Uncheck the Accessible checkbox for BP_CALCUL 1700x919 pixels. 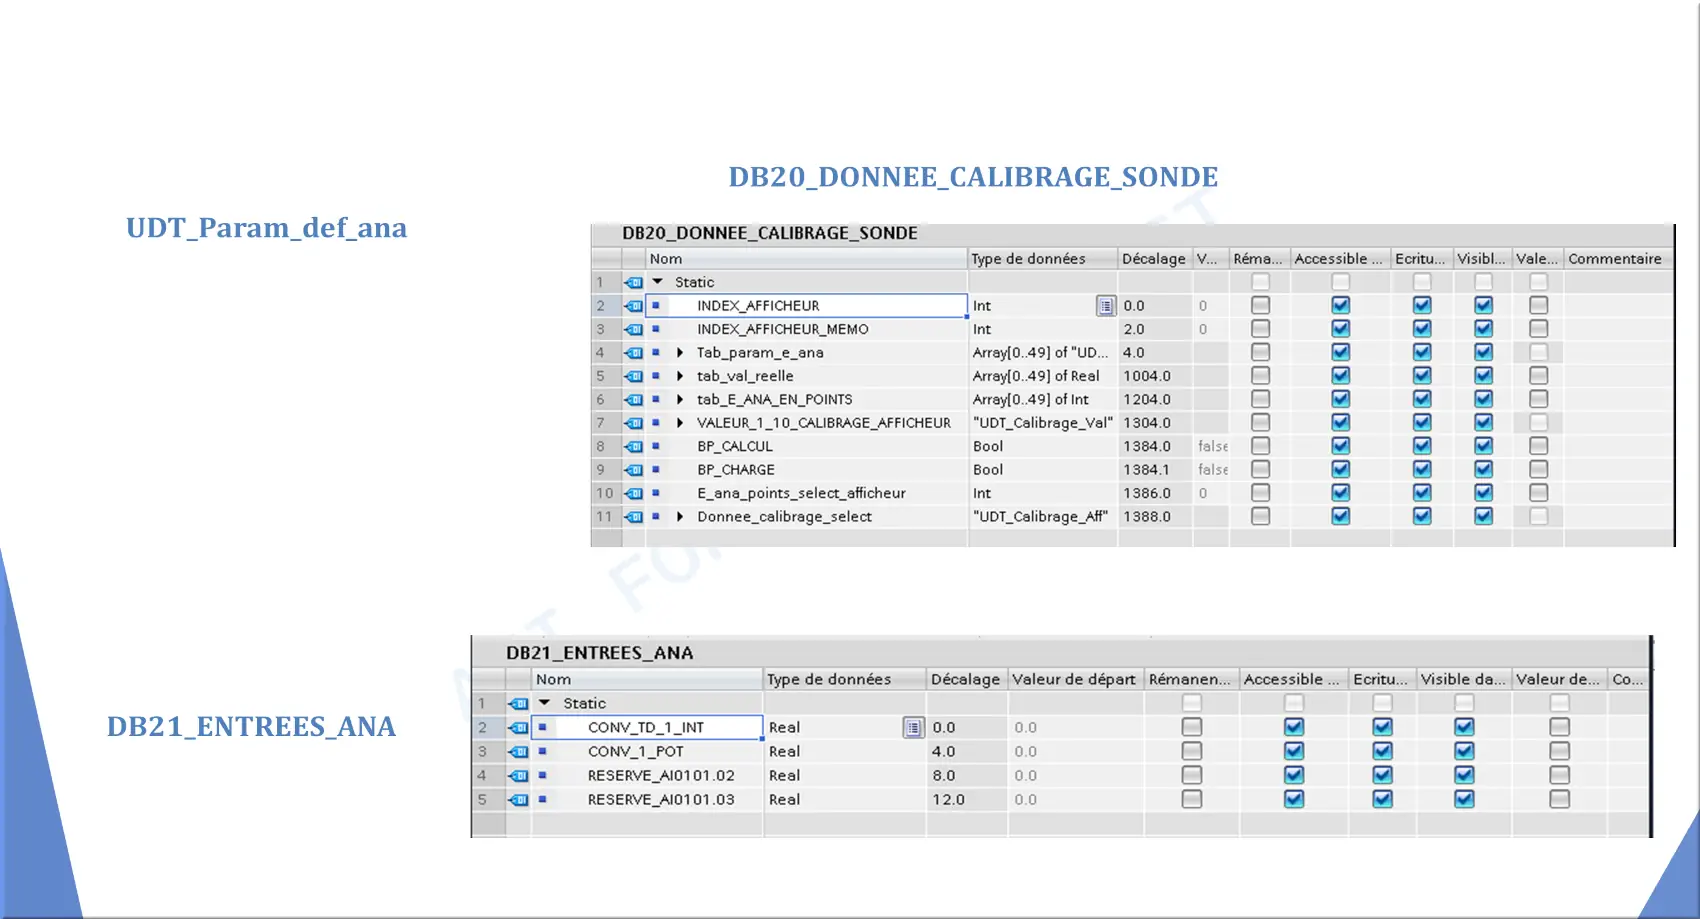(1341, 446)
